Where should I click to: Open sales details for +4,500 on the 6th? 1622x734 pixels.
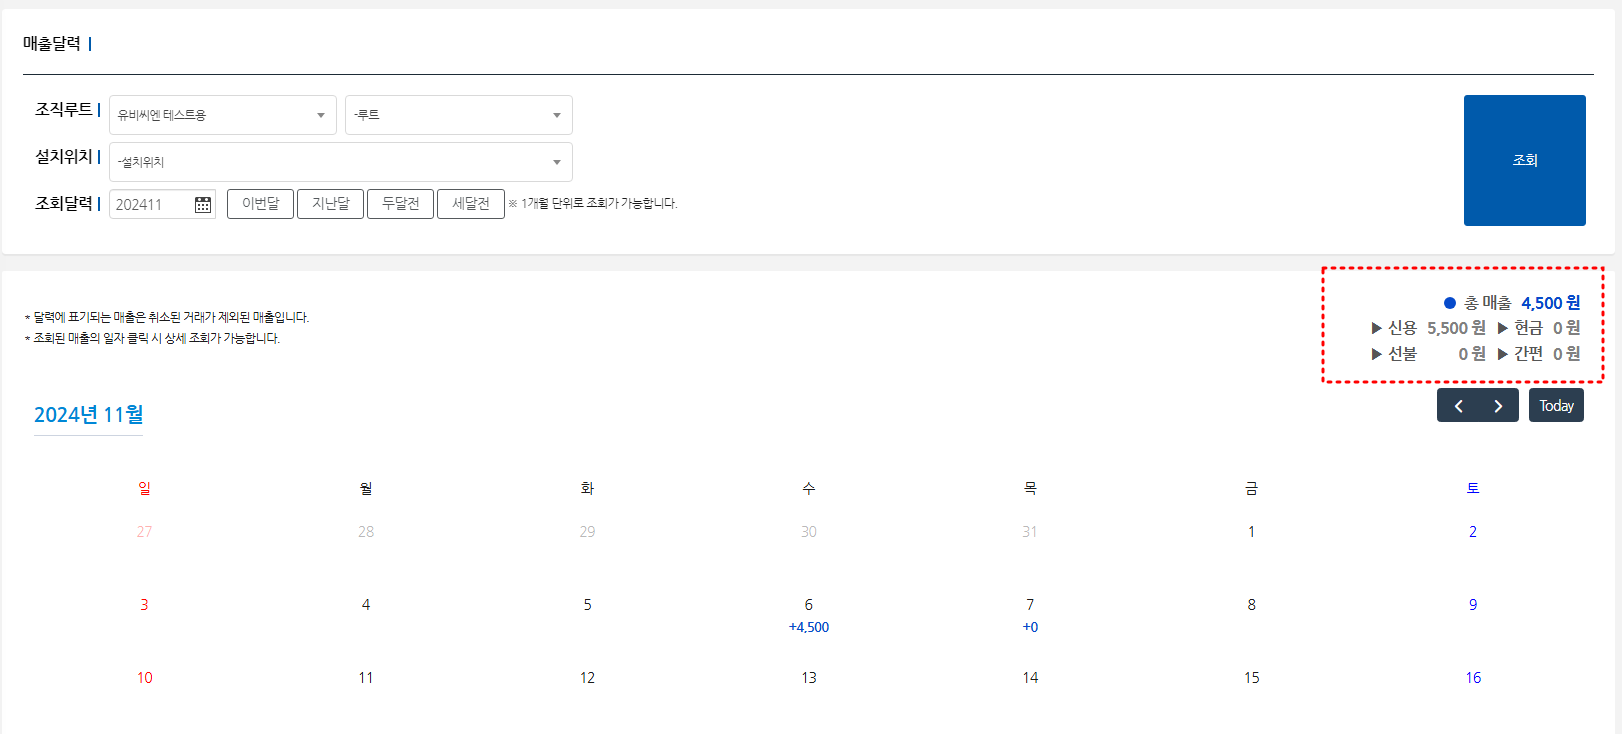point(809,627)
